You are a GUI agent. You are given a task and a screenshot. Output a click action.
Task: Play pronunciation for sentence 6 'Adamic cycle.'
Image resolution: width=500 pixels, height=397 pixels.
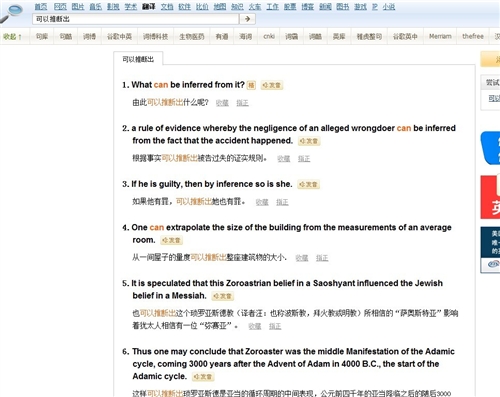pyautogui.click(x=203, y=377)
